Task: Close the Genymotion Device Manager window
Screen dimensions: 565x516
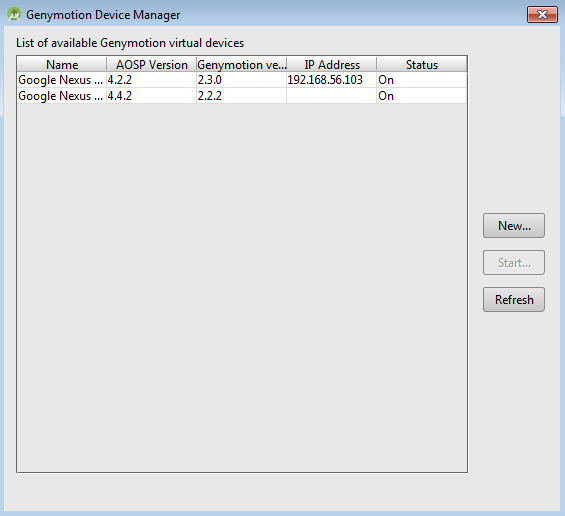Action: (x=542, y=14)
